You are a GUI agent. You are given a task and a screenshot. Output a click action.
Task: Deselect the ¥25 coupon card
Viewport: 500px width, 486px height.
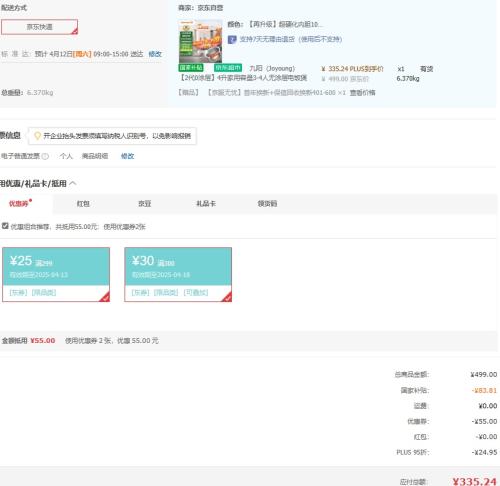[x=56, y=275]
